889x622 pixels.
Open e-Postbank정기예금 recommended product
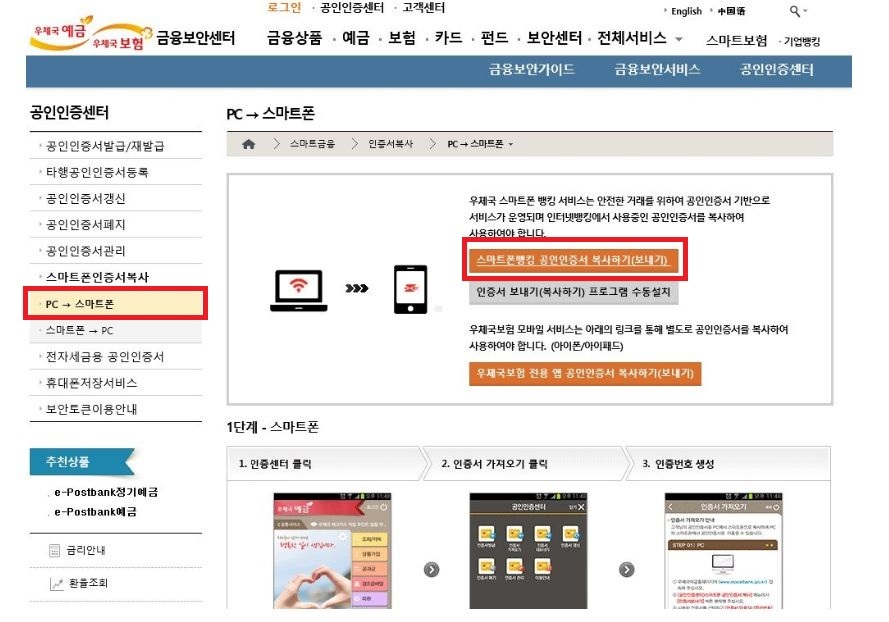click(x=107, y=492)
